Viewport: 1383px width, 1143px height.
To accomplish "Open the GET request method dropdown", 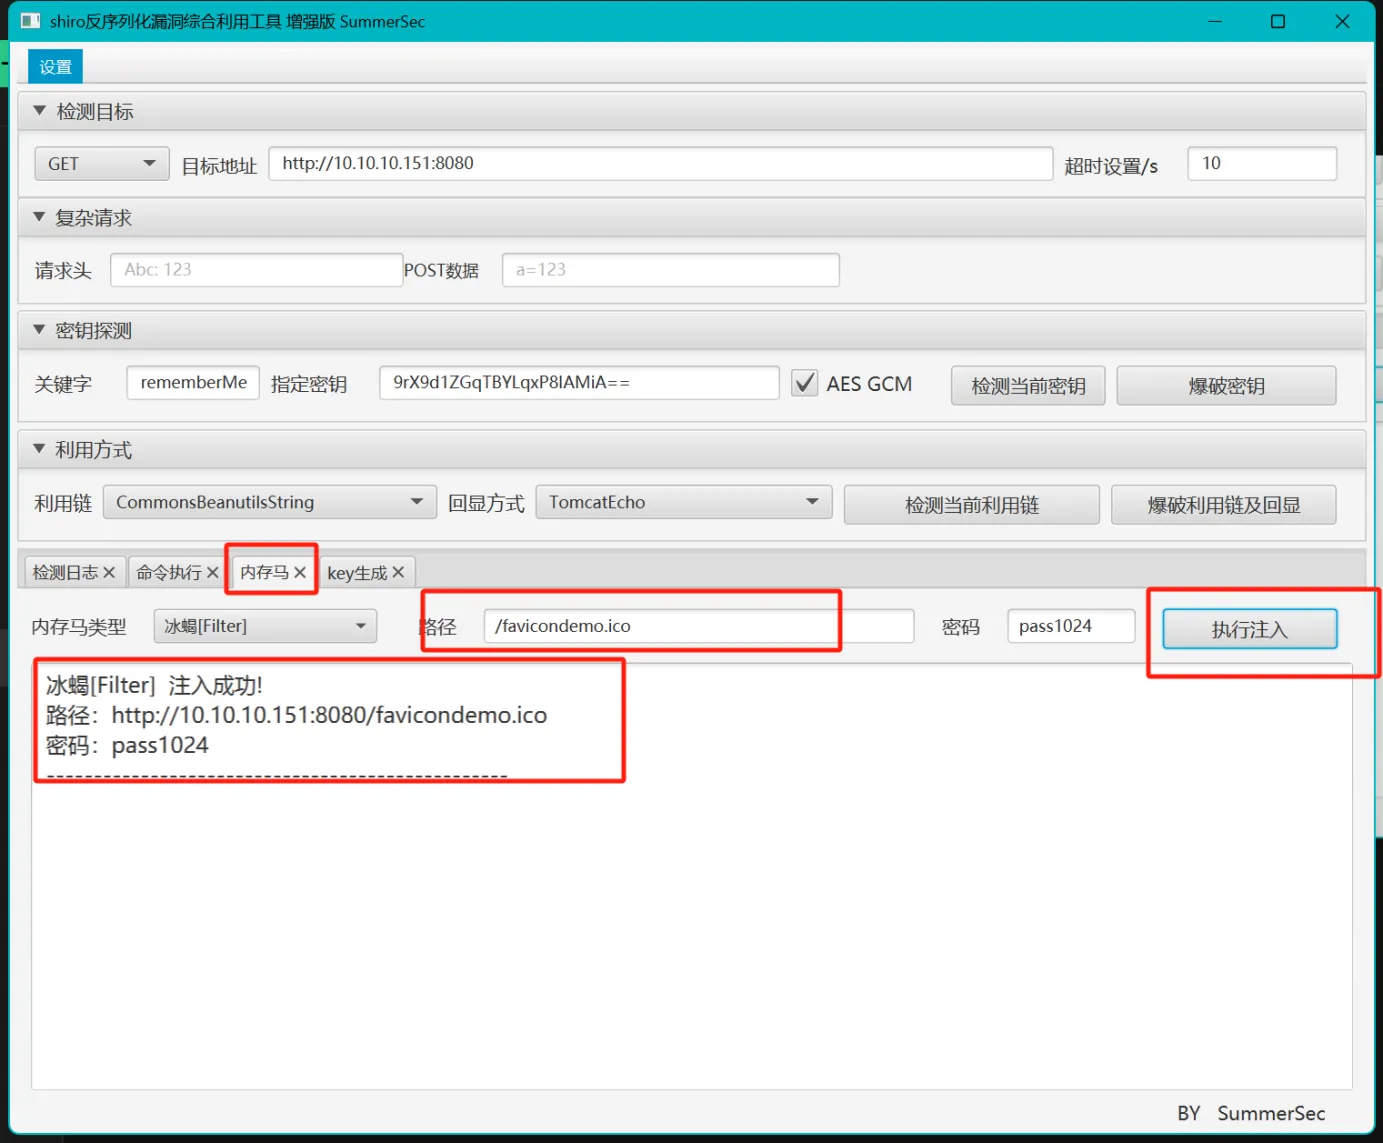I will pyautogui.click(x=102, y=163).
